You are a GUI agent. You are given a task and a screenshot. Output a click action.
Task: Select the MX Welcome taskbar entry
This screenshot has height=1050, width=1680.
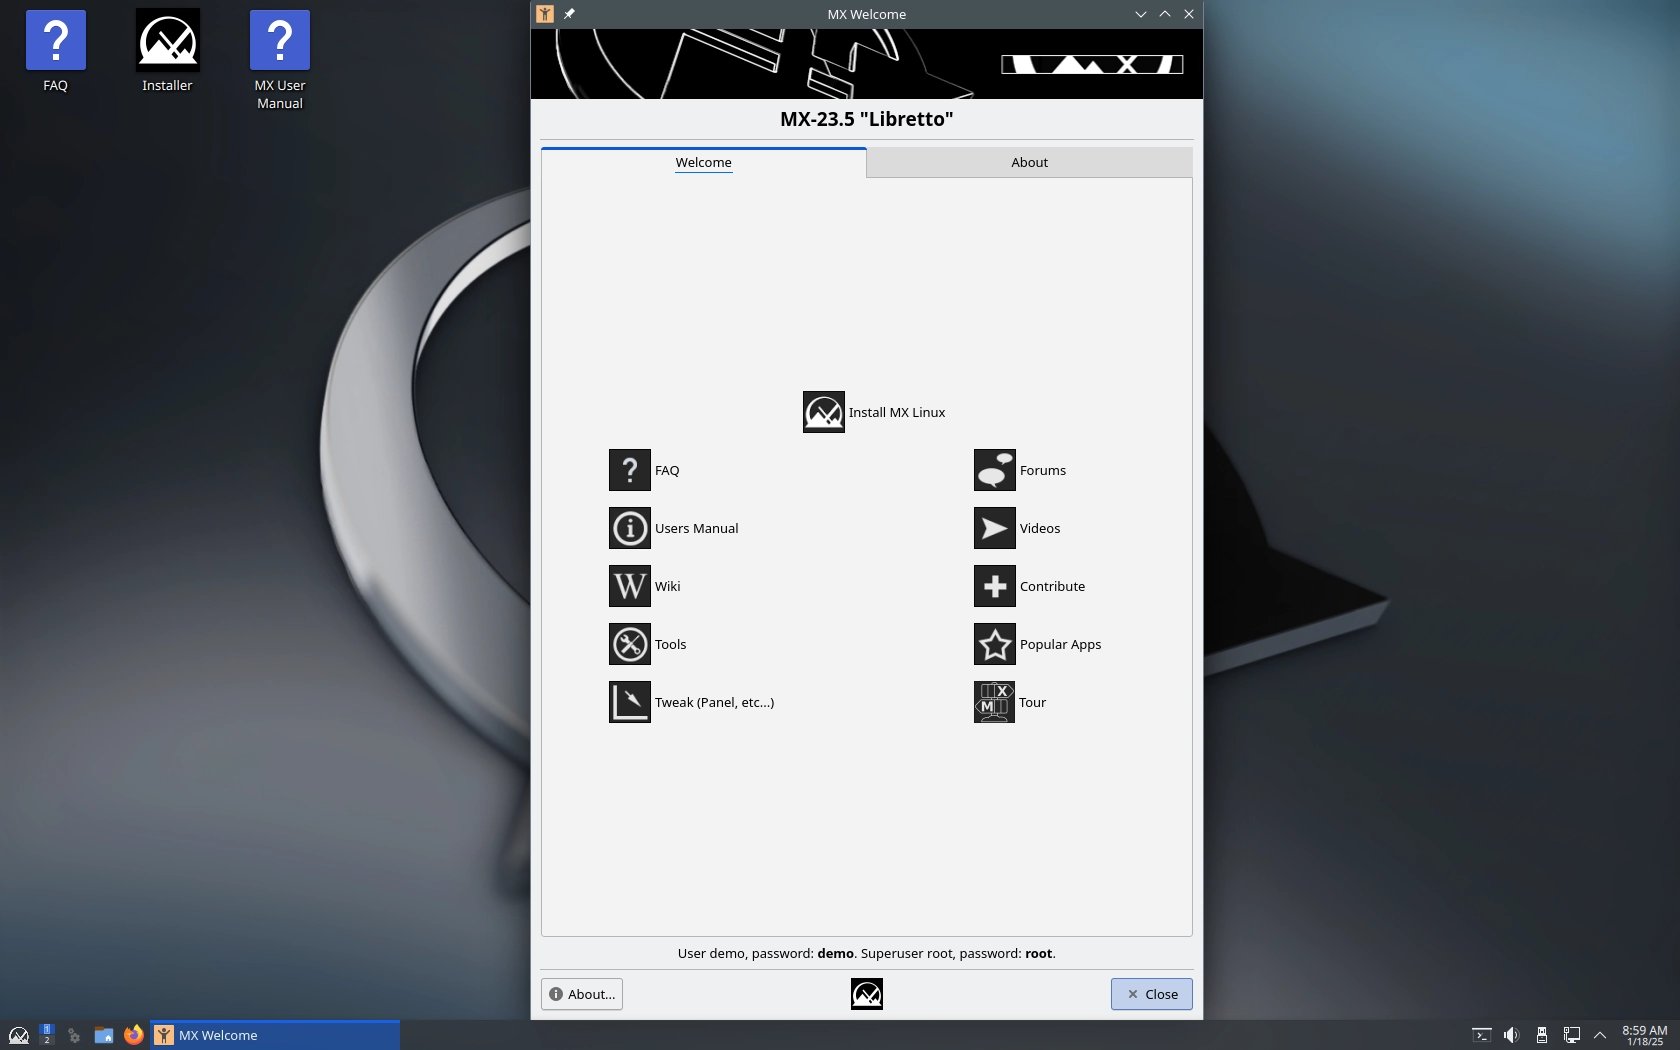click(275, 1035)
